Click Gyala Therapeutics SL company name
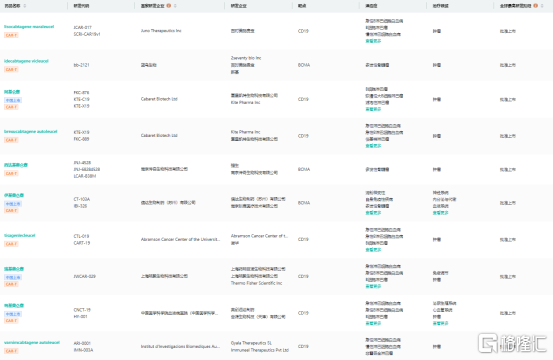Viewport: 553px width, 360px height. tap(251, 343)
